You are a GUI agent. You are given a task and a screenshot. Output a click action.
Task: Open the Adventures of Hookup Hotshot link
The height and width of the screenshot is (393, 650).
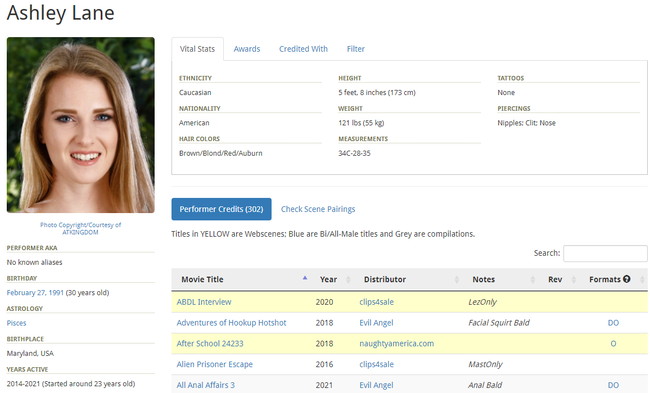pyautogui.click(x=231, y=323)
